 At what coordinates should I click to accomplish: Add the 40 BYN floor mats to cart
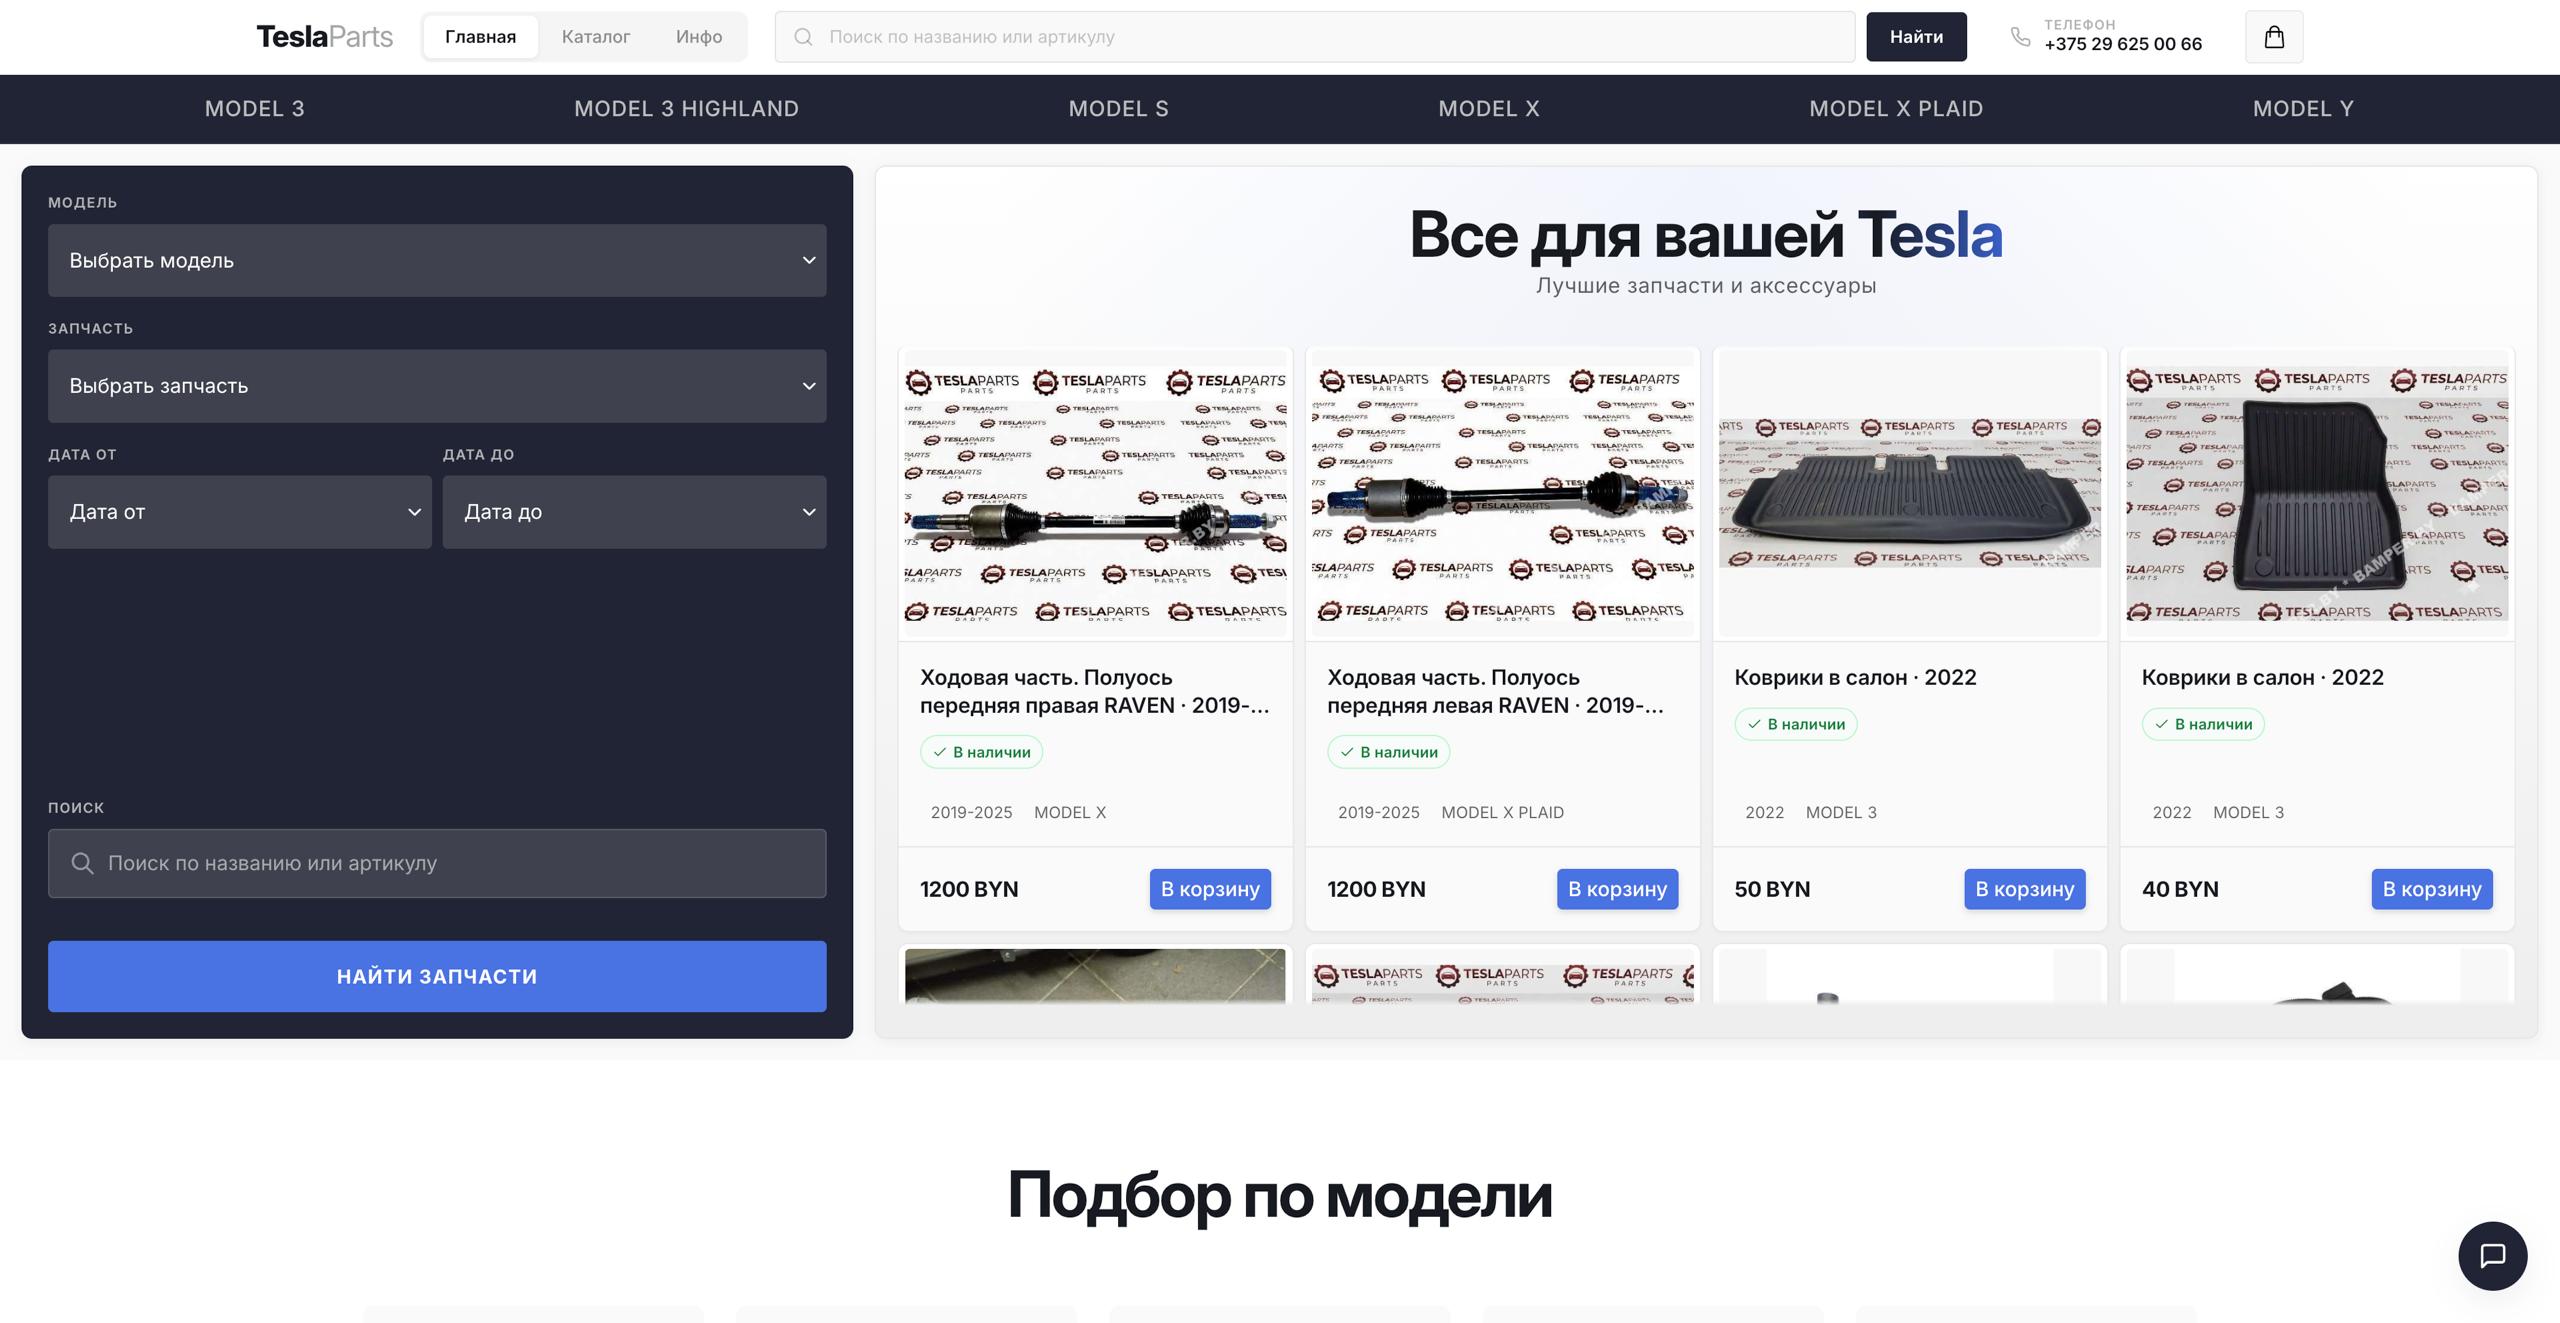pyautogui.click(x=2432, y=889)
